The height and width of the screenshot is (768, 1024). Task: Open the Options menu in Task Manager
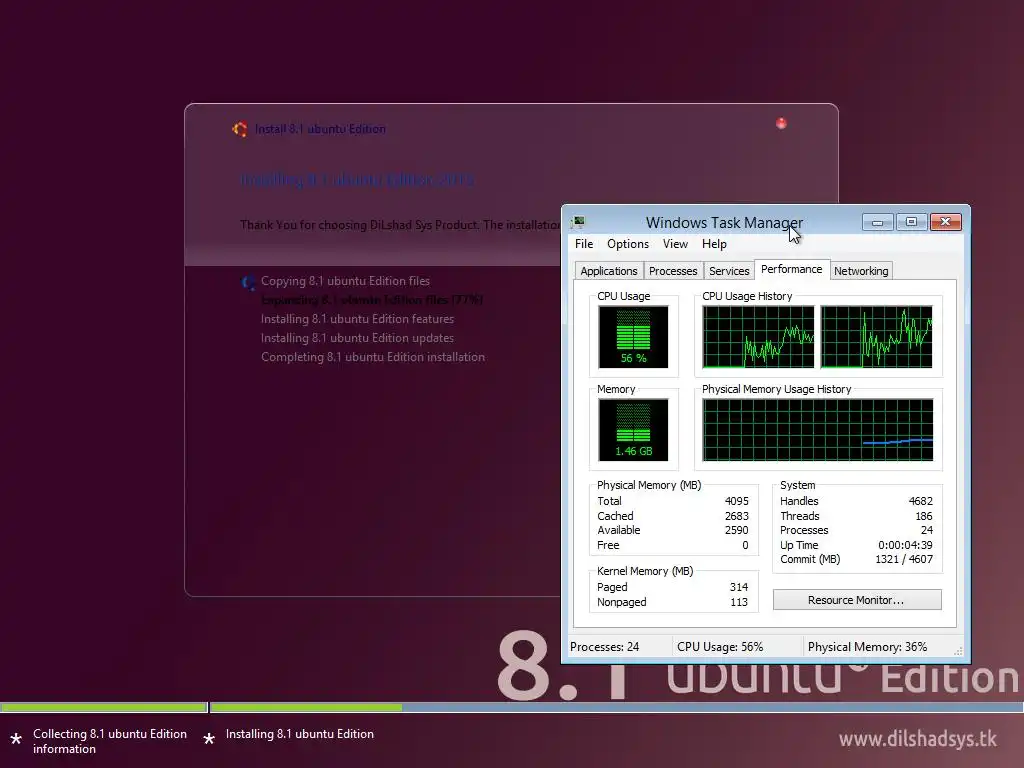pyautogui.click(x=628, y=244)
